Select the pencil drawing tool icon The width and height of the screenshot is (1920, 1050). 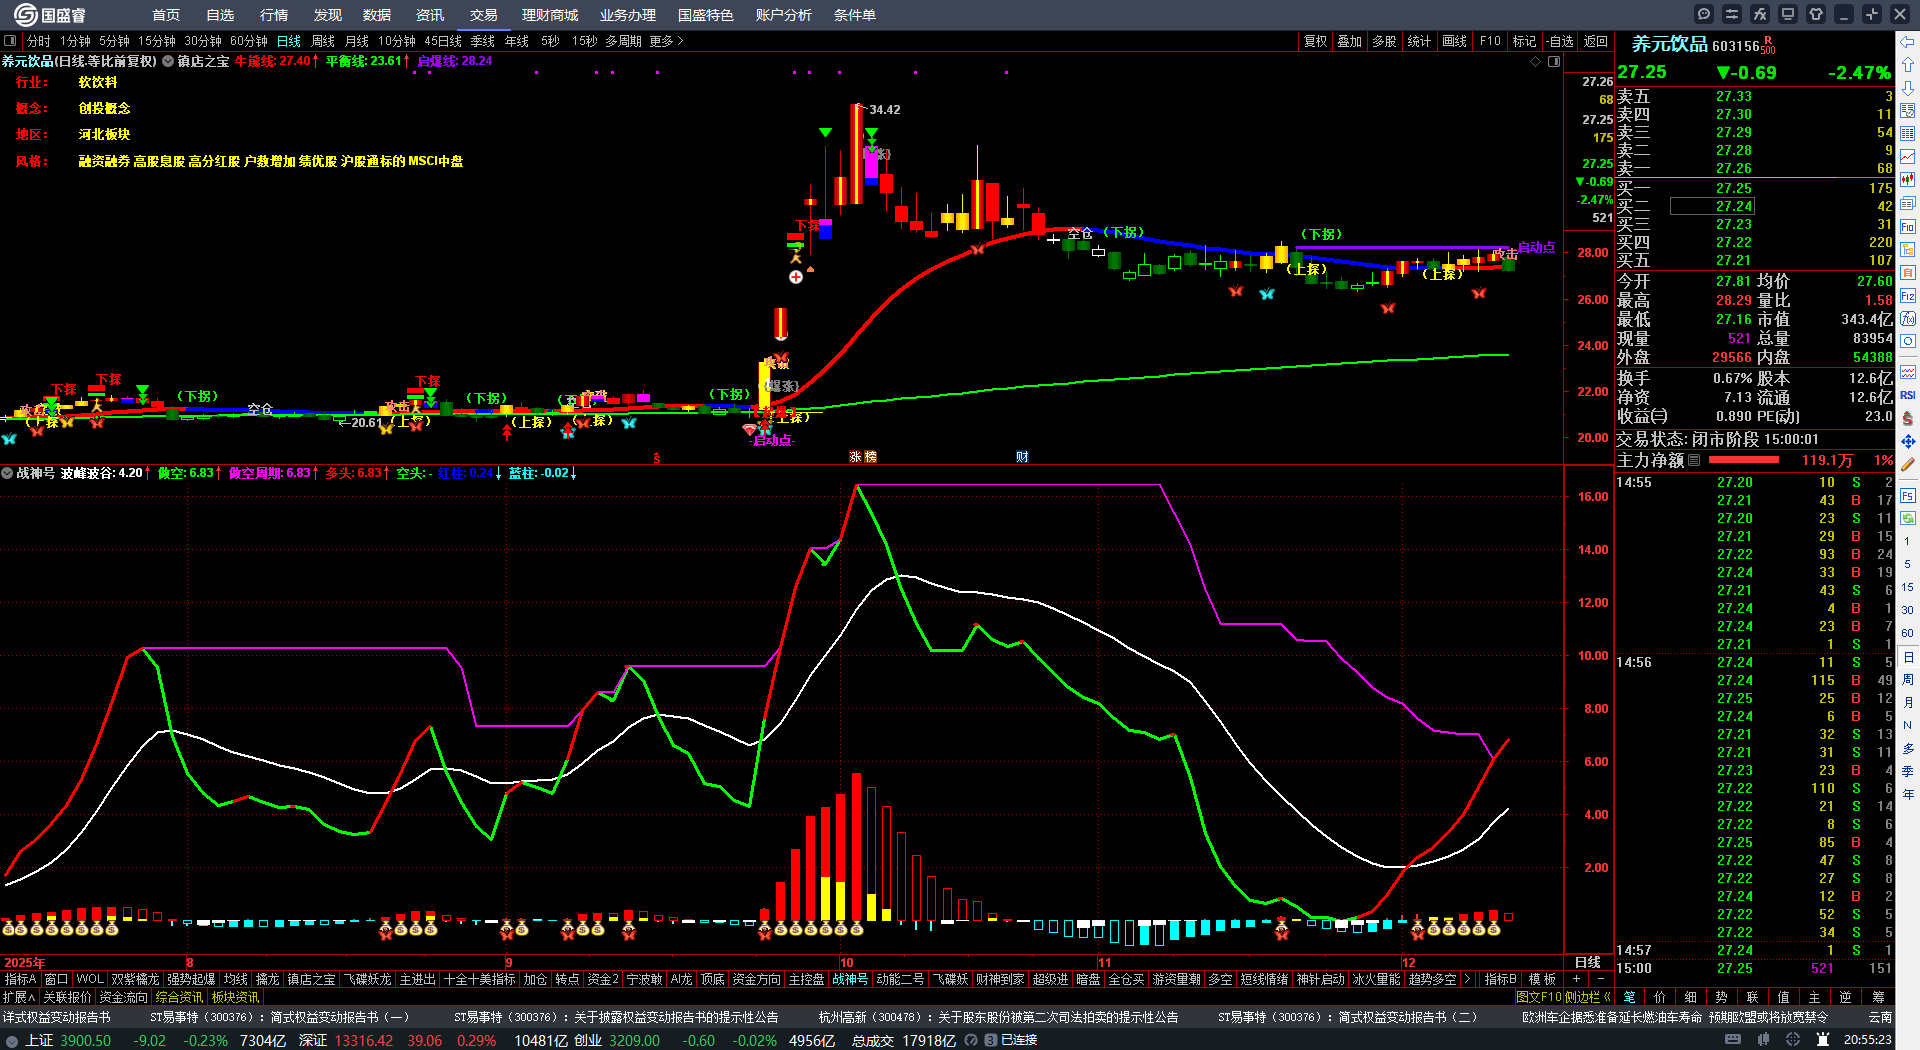pyautogui.click(x=1908, y=464)
